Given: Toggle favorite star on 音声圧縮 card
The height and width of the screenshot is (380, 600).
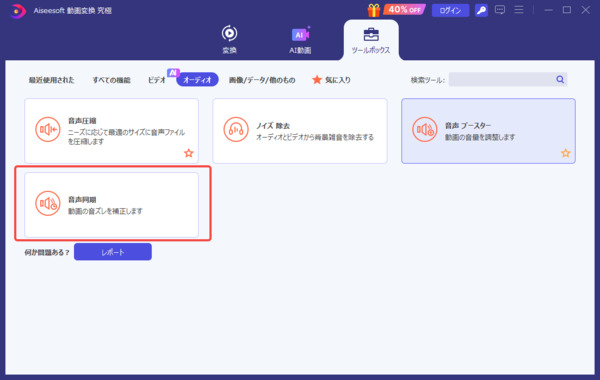Looking at the screenshot, I should [189, 153].
